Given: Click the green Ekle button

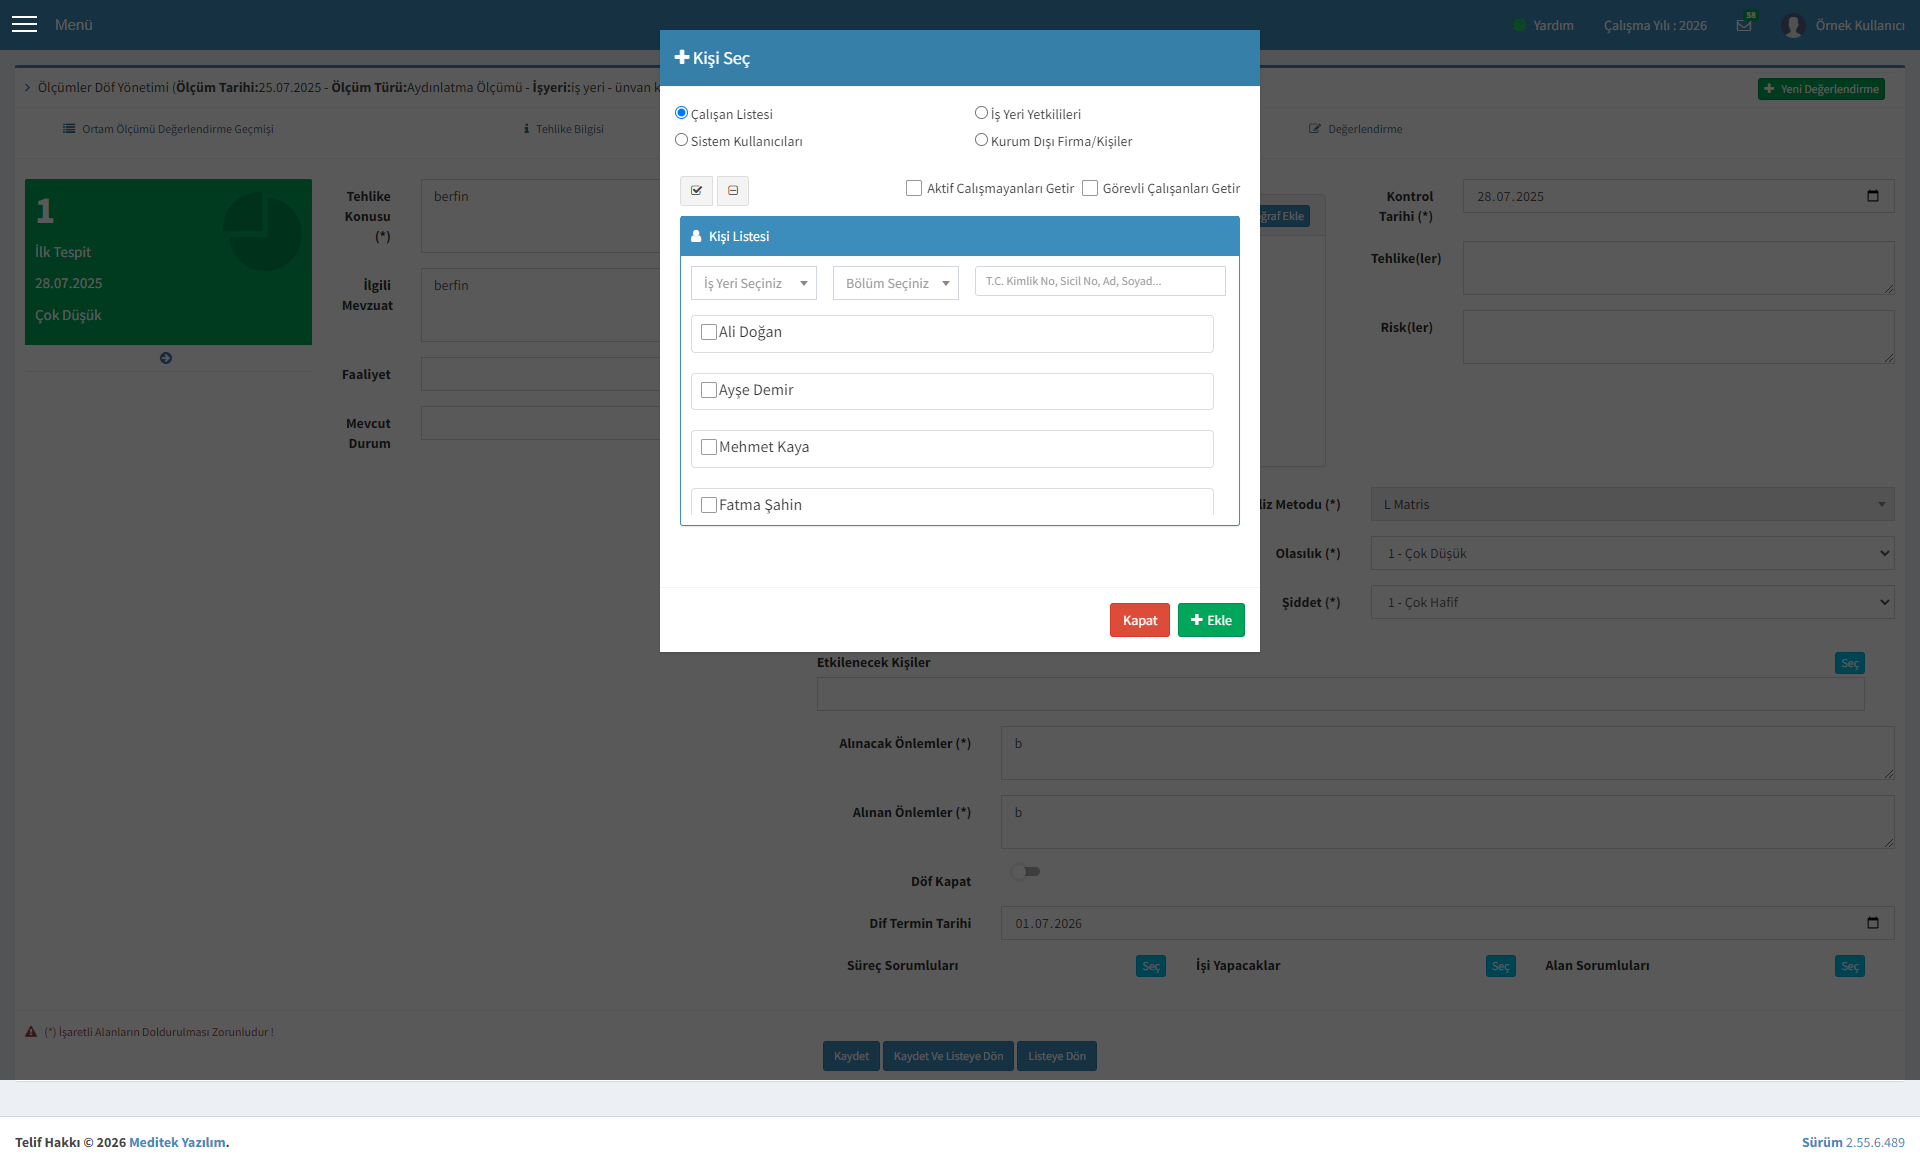Looking at the screenshot, I should 1211,620.
